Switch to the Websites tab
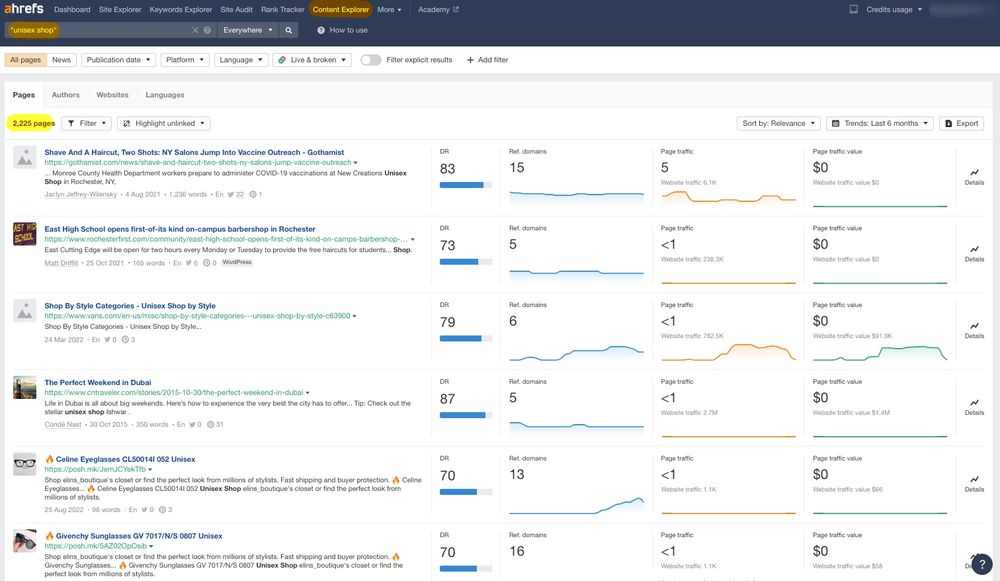 (113, 95)
